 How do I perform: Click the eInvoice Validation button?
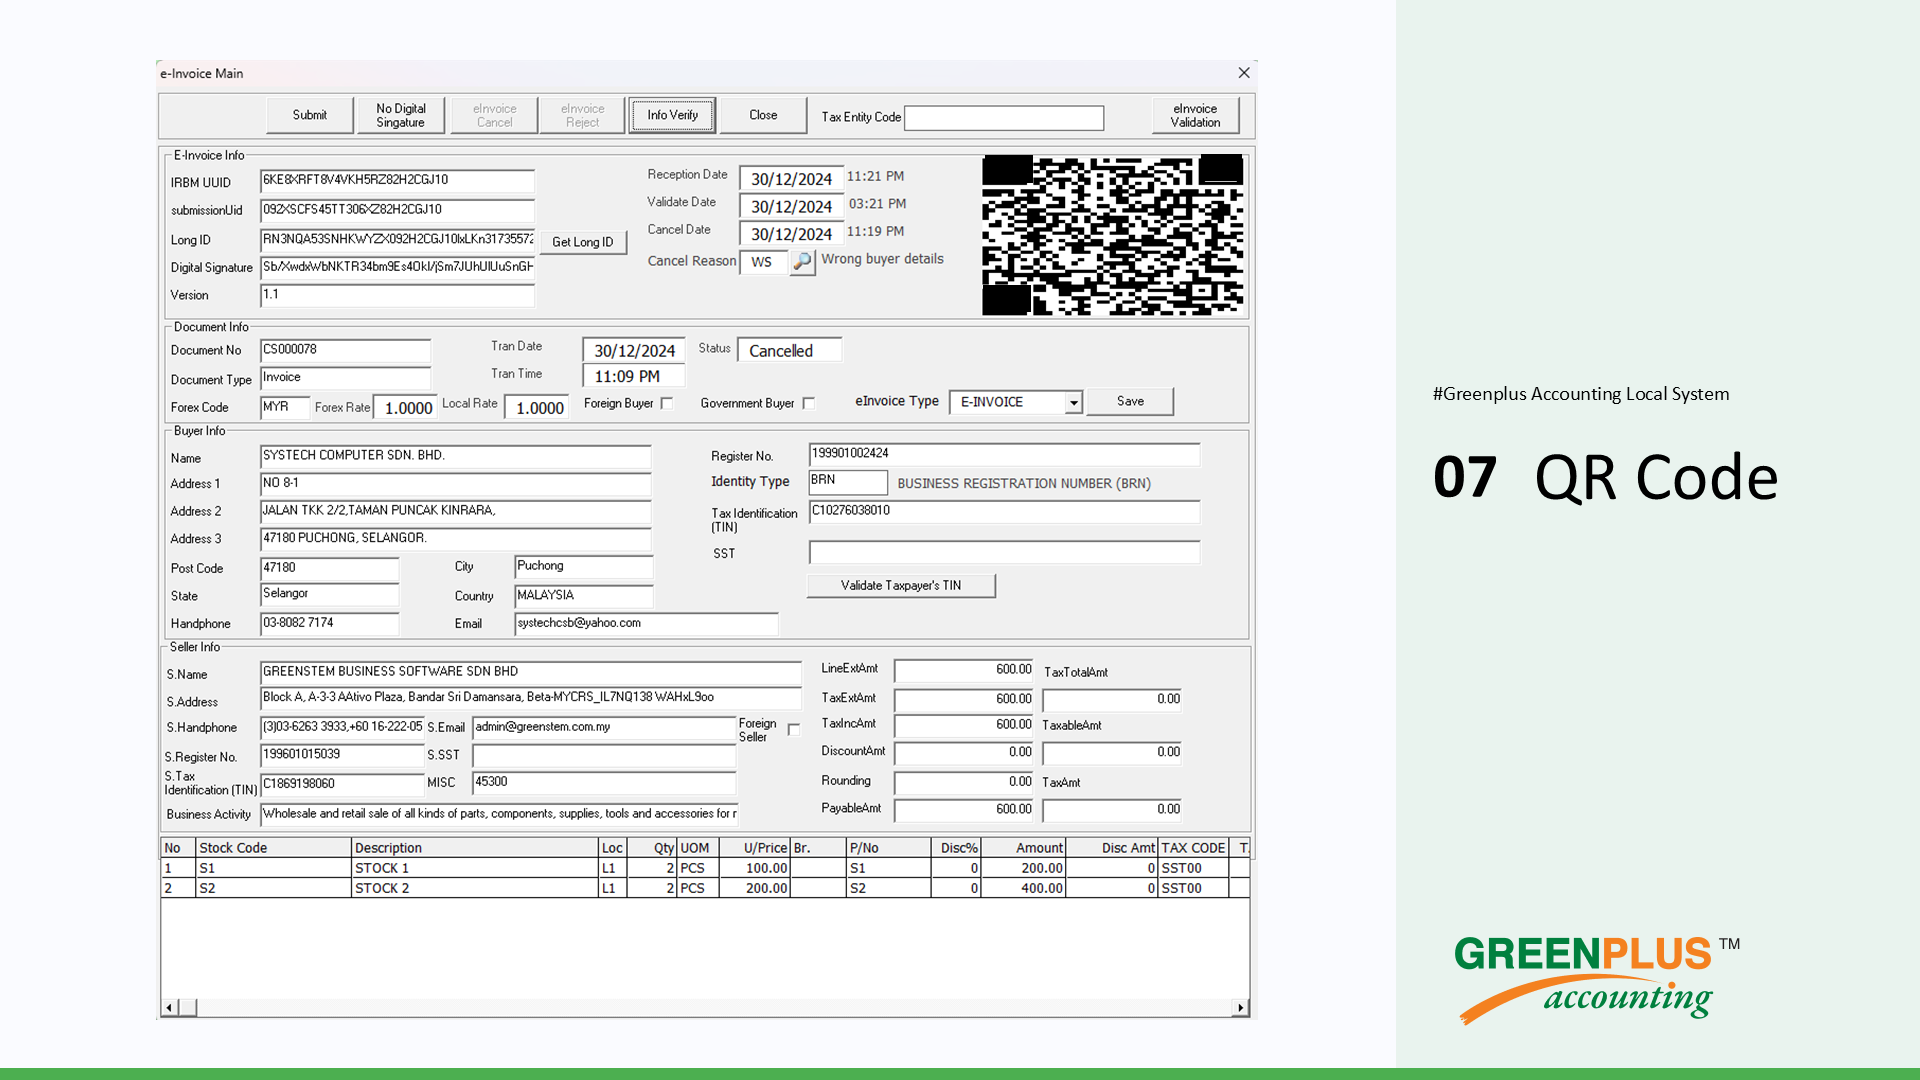pos(1195,115)
